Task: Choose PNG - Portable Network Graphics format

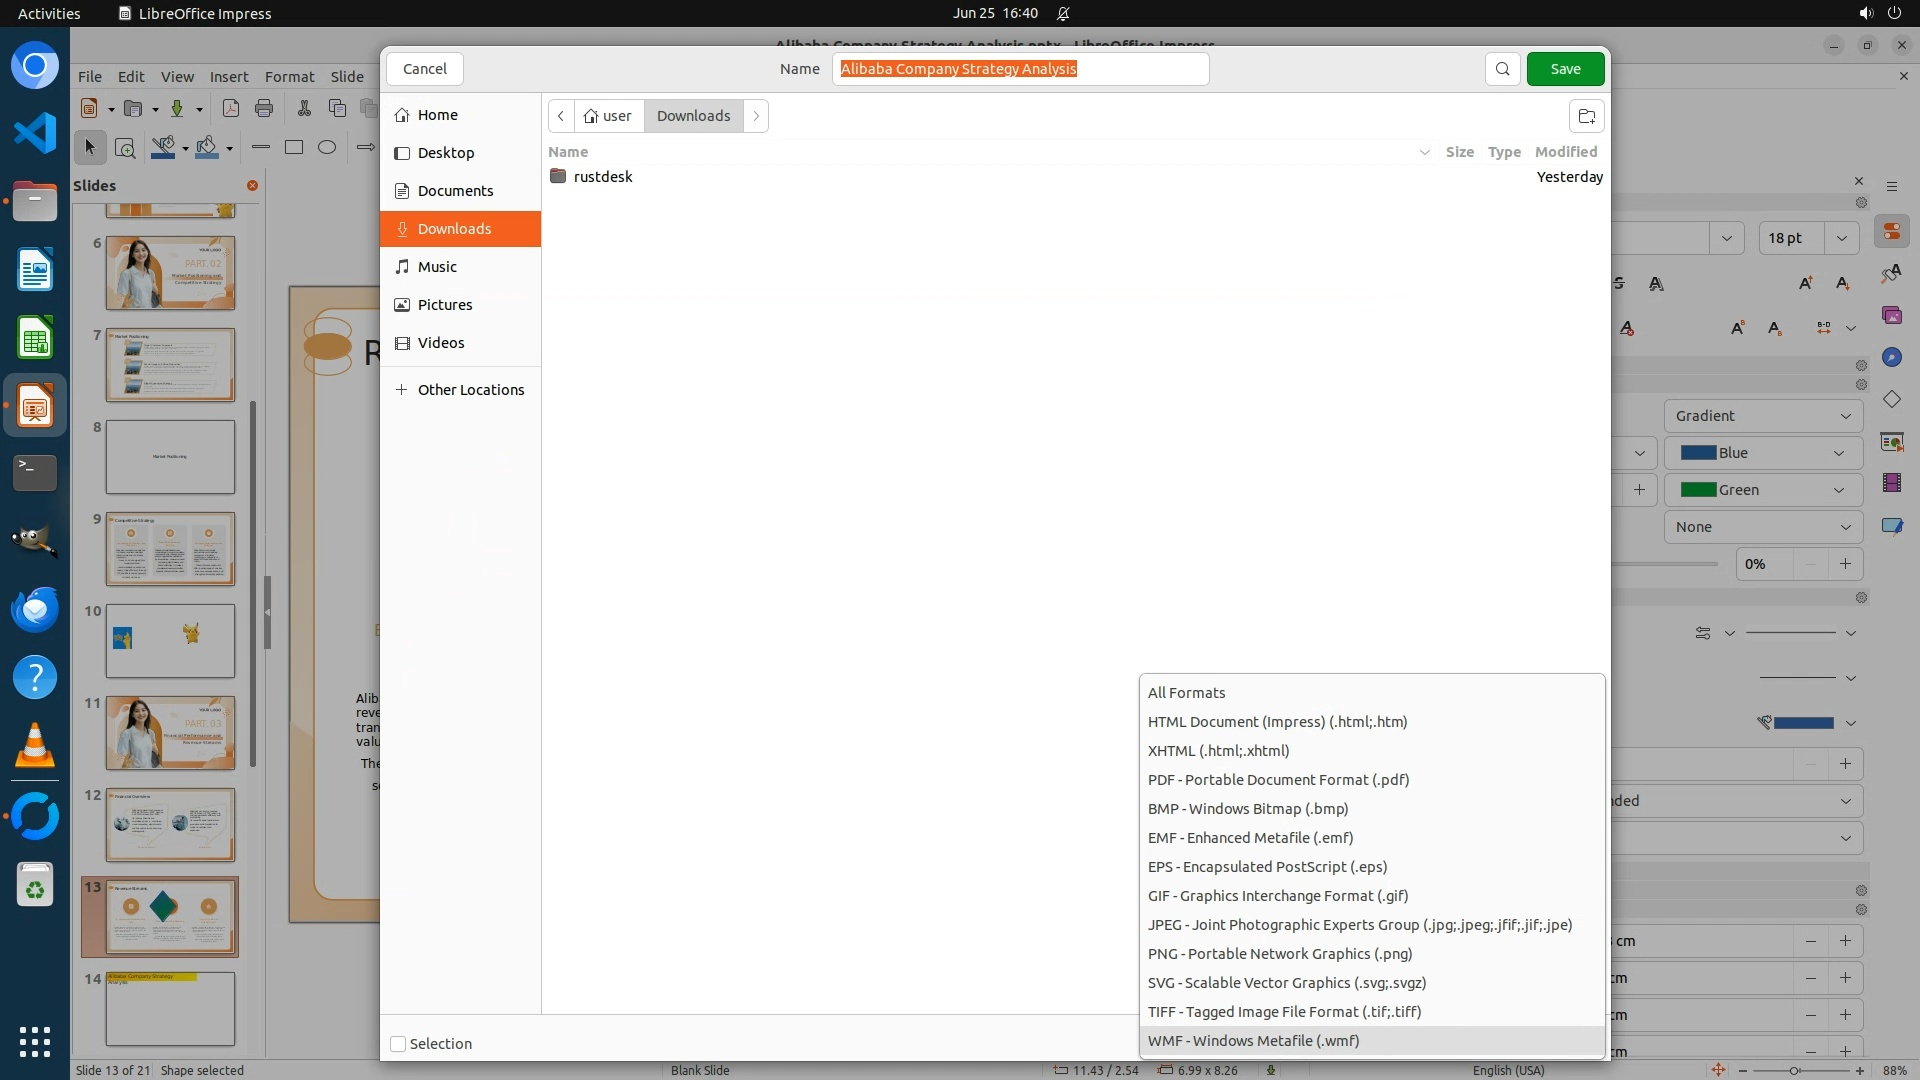Action: (1279, 954)
